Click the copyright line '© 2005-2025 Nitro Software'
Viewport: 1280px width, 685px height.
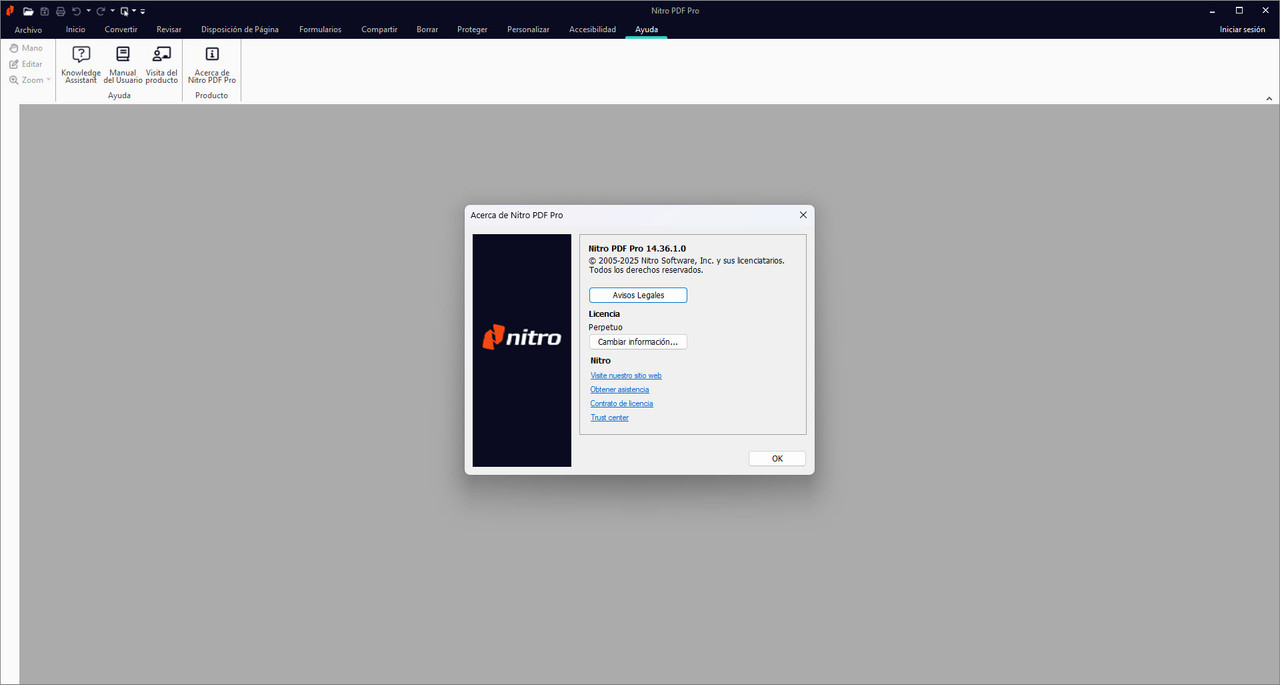click(687, 260)
